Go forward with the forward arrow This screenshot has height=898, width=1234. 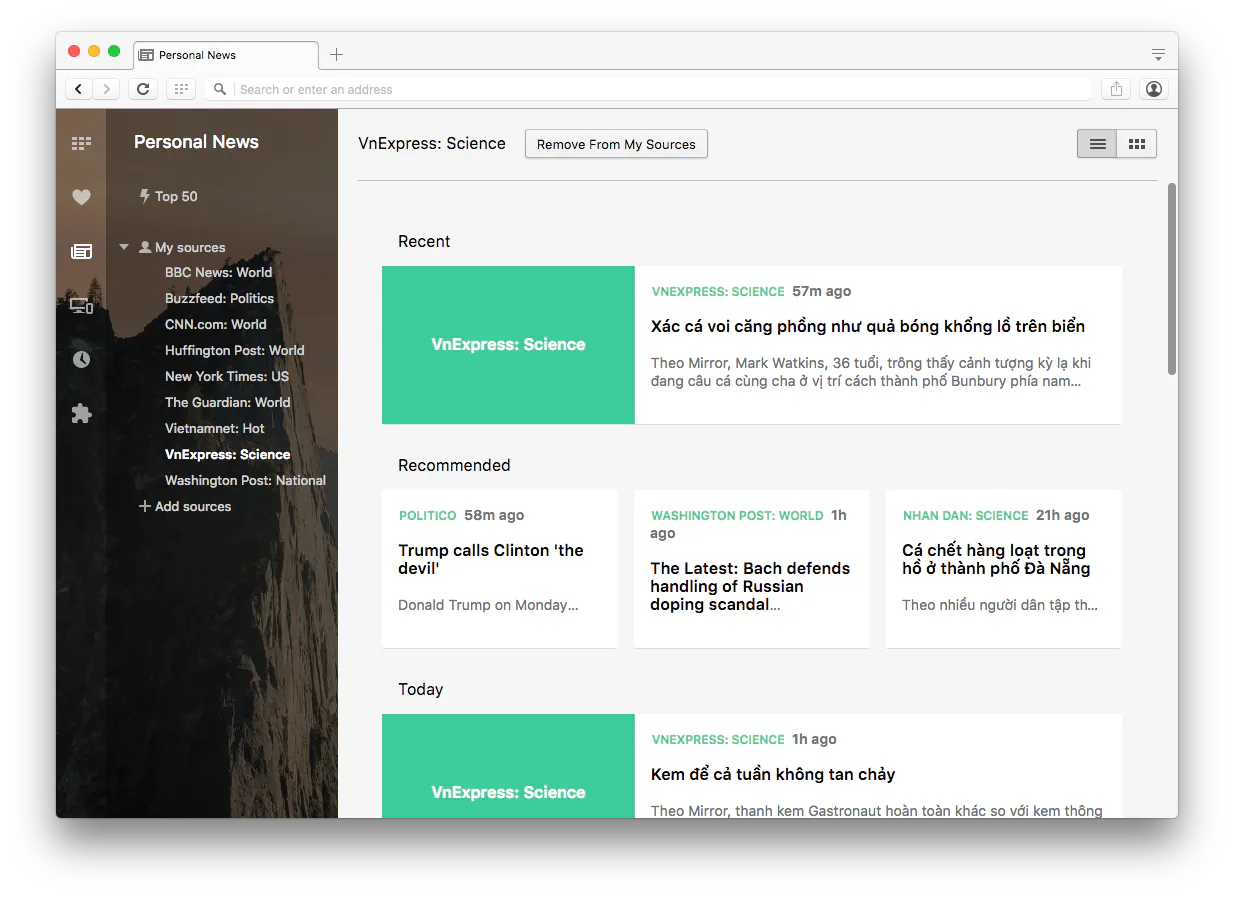pyautogui.click(x=107, y=89)
